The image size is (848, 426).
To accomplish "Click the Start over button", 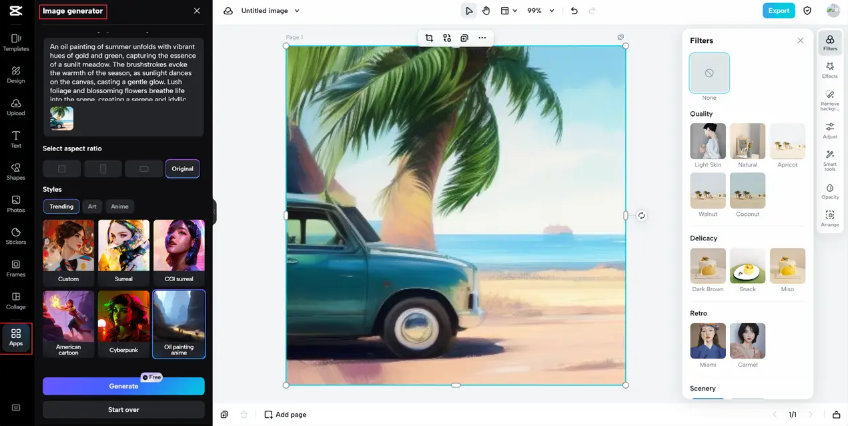I will pos(124,410).
